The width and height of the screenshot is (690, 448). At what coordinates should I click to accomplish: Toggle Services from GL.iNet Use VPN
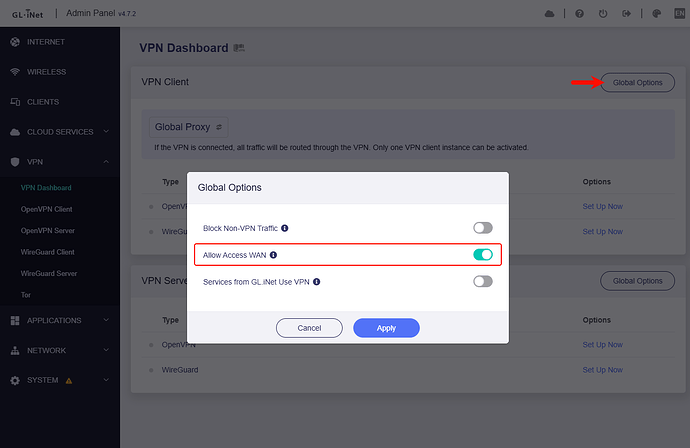pos(483,282)
